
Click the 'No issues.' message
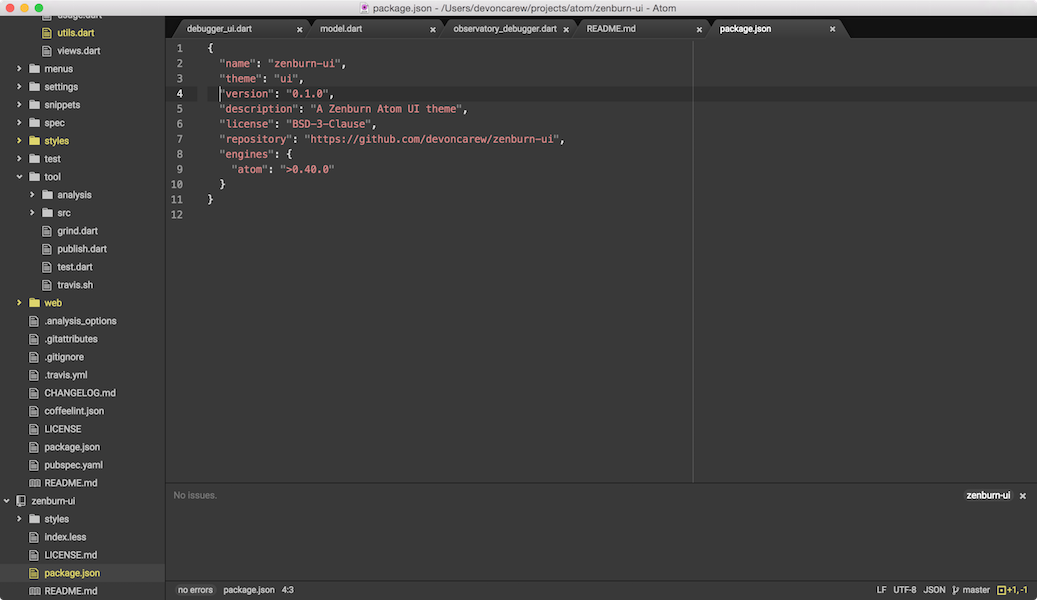195,495
